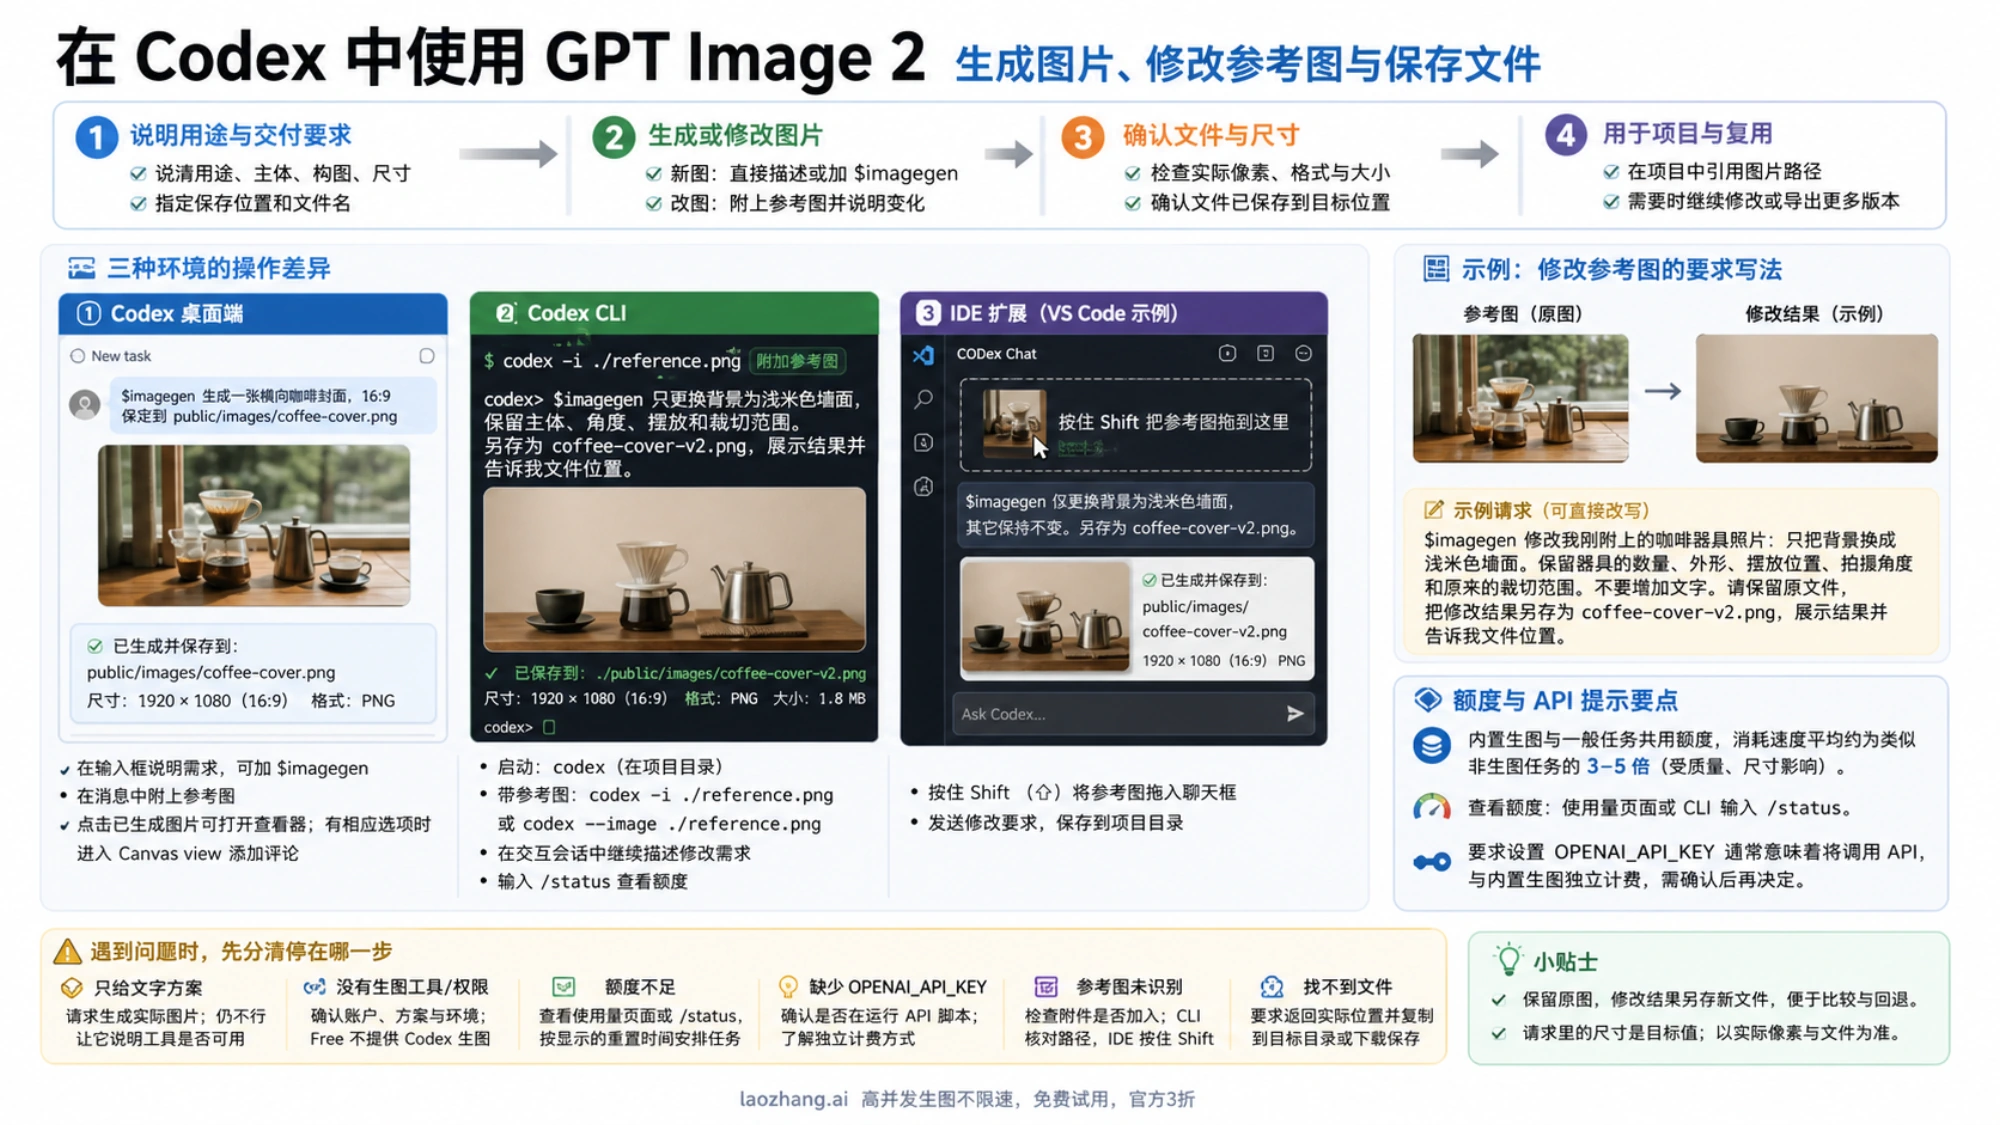
Task: Click the user avatar in Codex desktop chat
Action: 85,404
